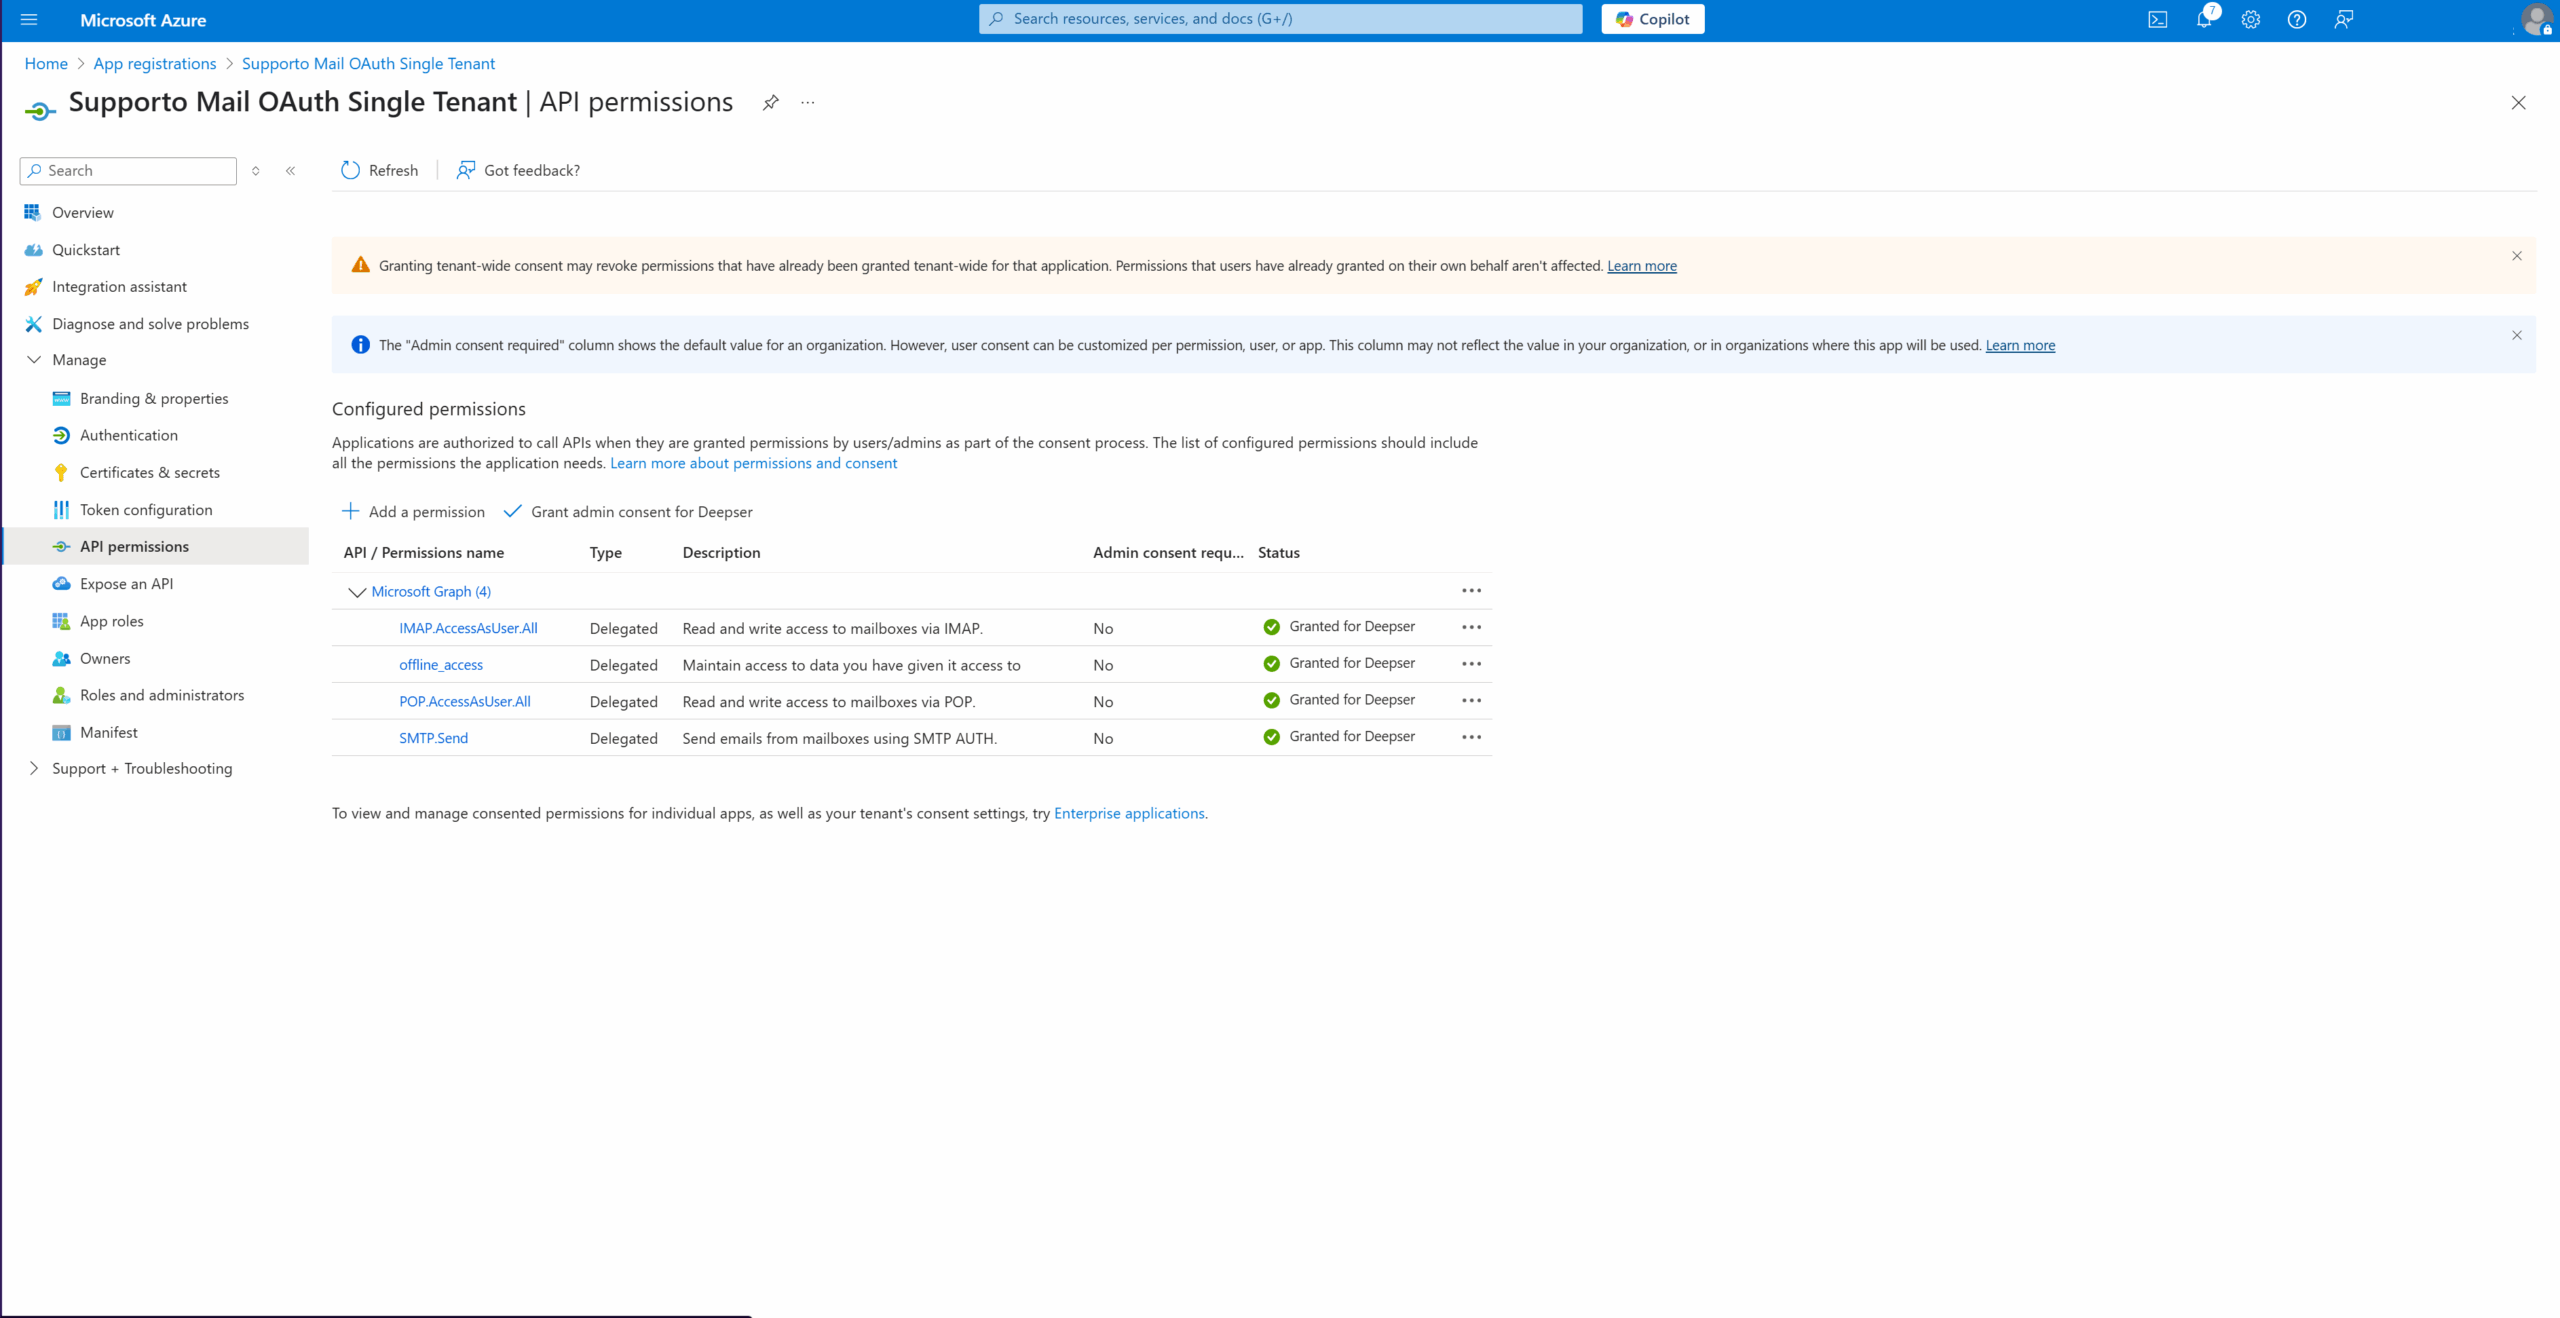Open the Enterprise applications link
2560x1318 pixels.
(x=1129, y=813)
